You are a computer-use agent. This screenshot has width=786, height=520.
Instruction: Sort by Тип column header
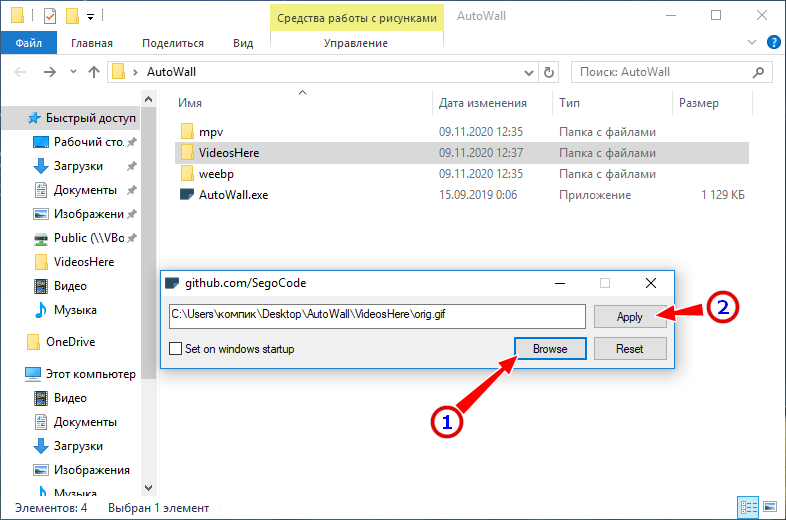coord(569,103)
